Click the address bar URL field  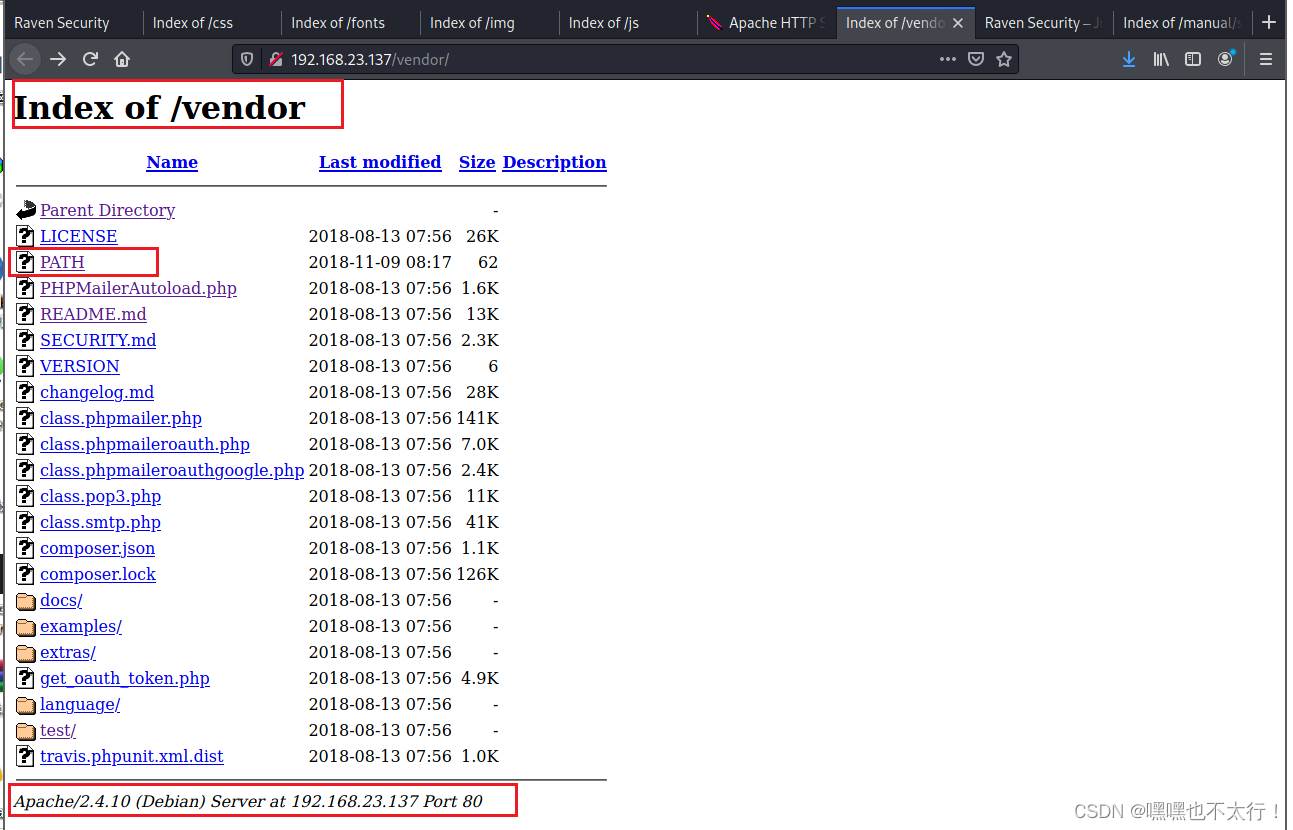pos(610,60)
